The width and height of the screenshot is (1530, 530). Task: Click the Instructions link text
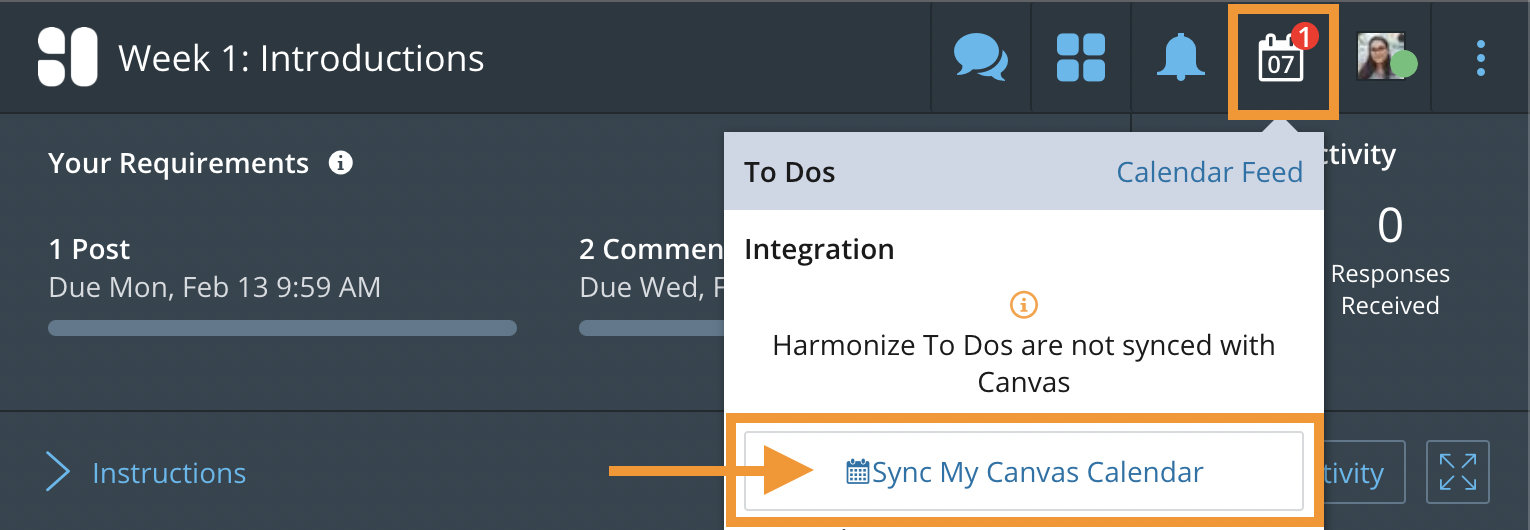click(x=169, y=473)
